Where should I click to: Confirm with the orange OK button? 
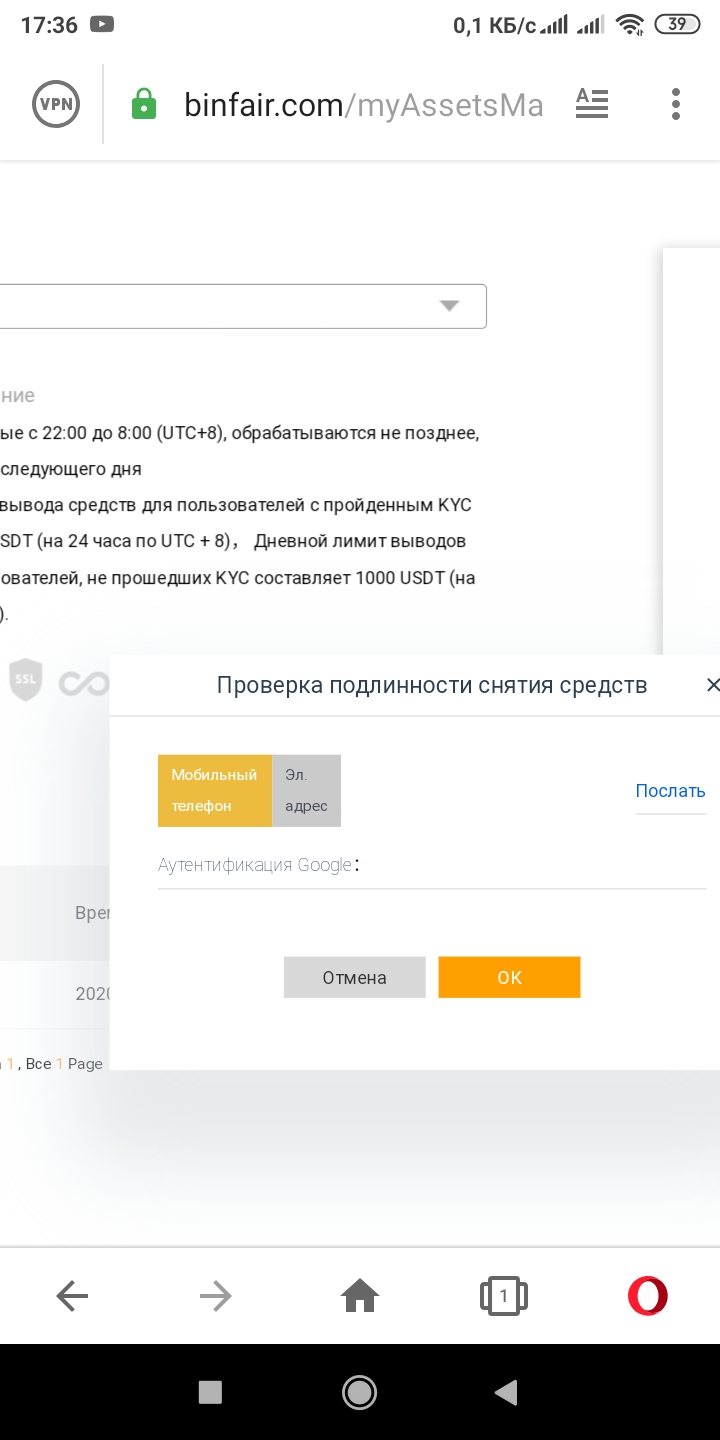point(509,977)
